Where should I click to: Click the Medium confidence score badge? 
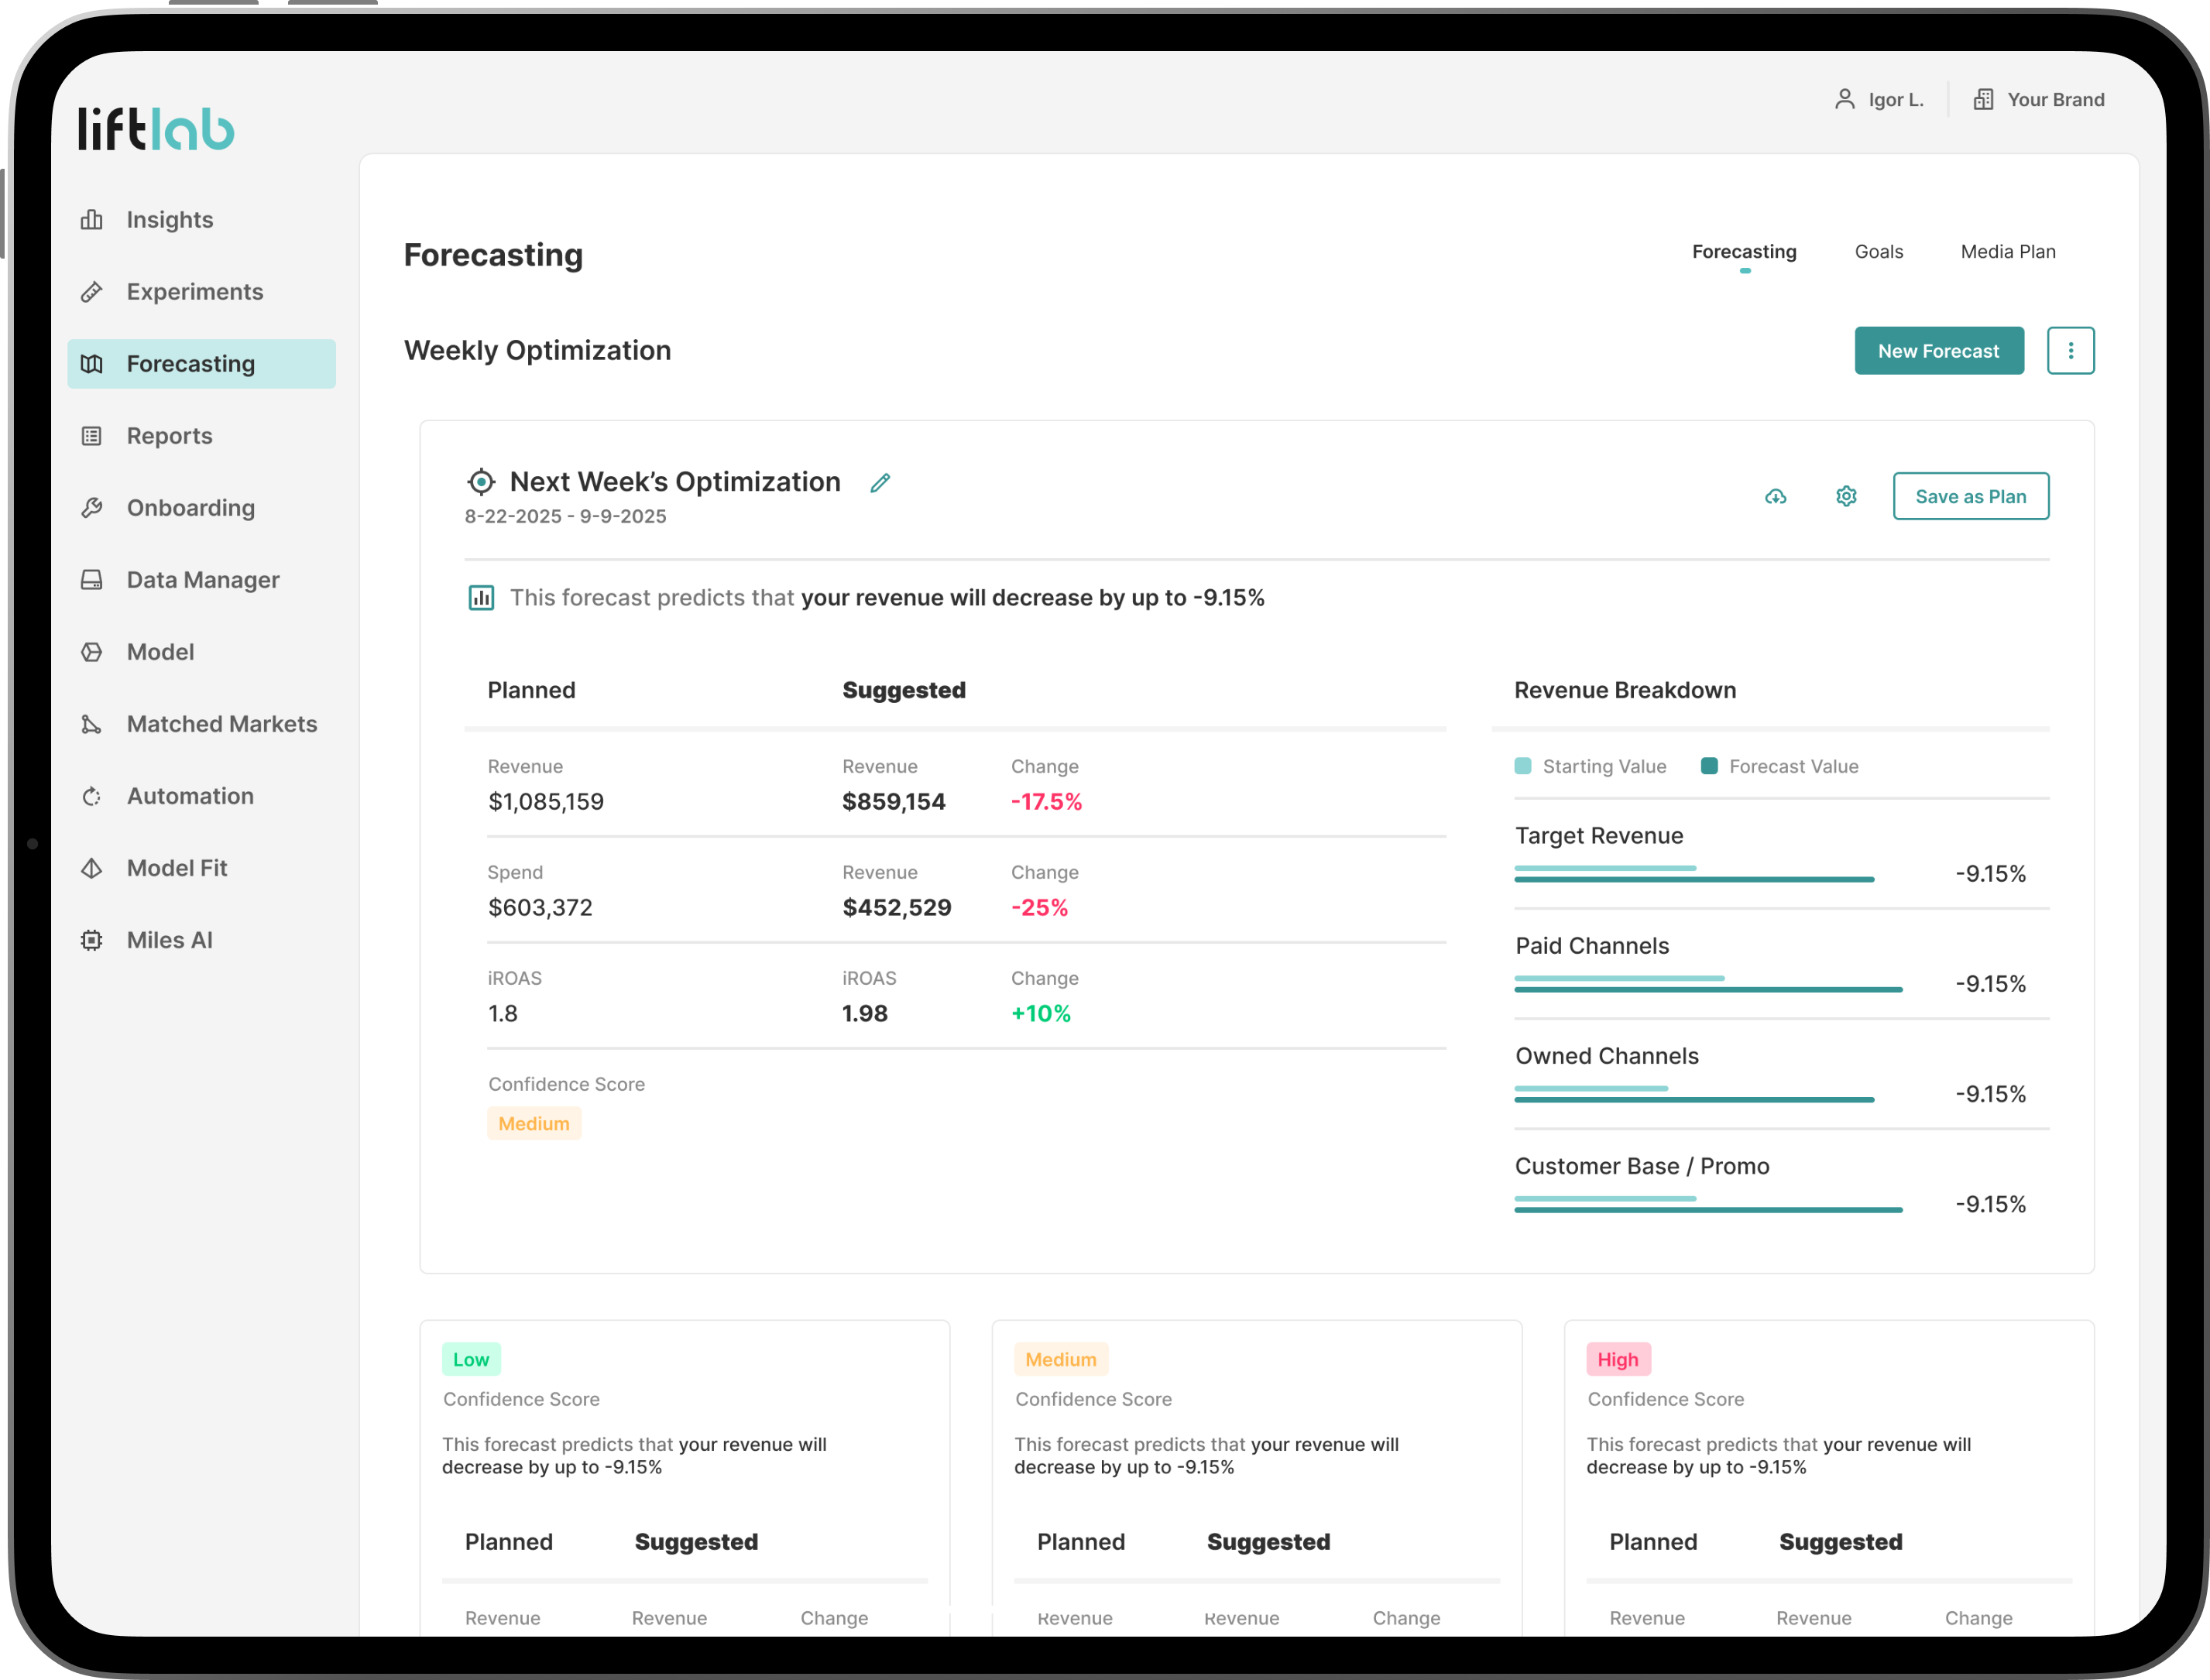pyautogui.click(x=534, y=1124)
